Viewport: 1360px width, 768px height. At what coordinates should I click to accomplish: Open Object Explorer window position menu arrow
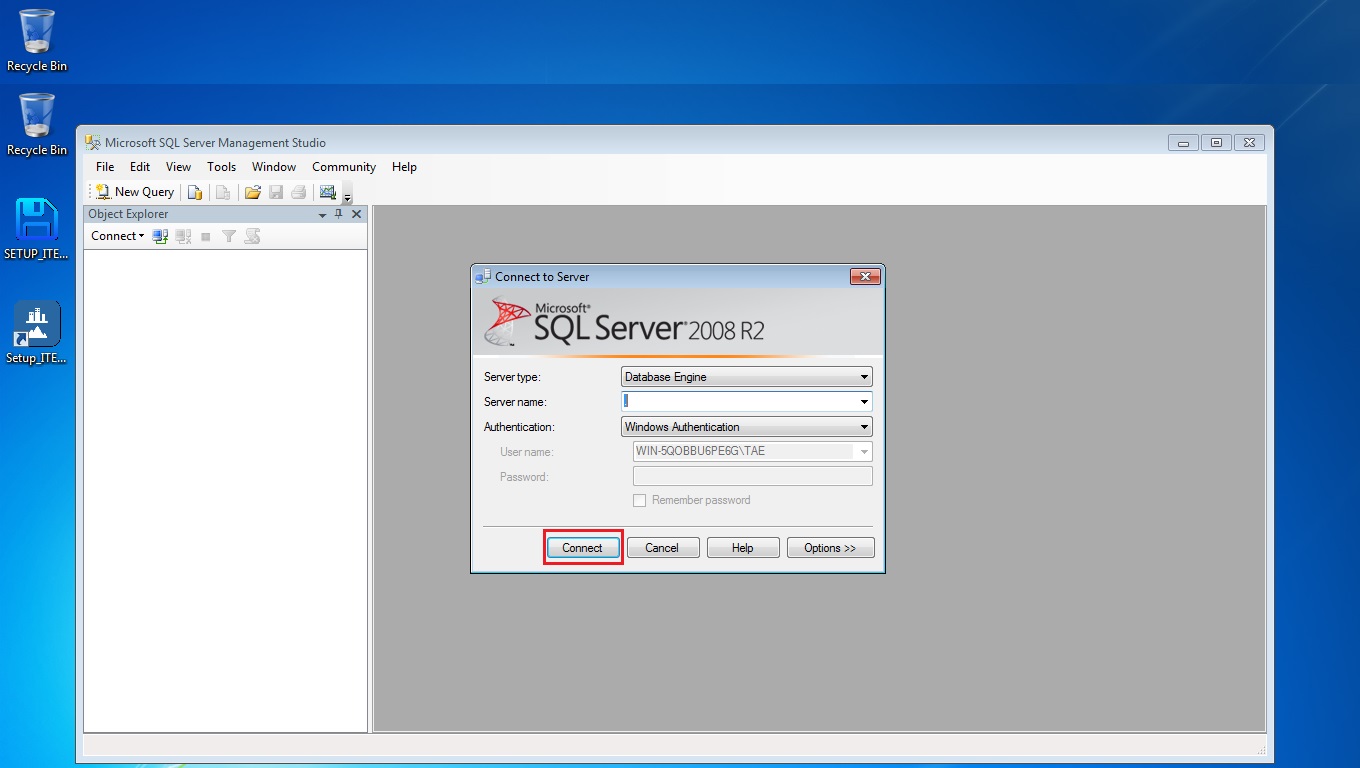click(322, 215)
